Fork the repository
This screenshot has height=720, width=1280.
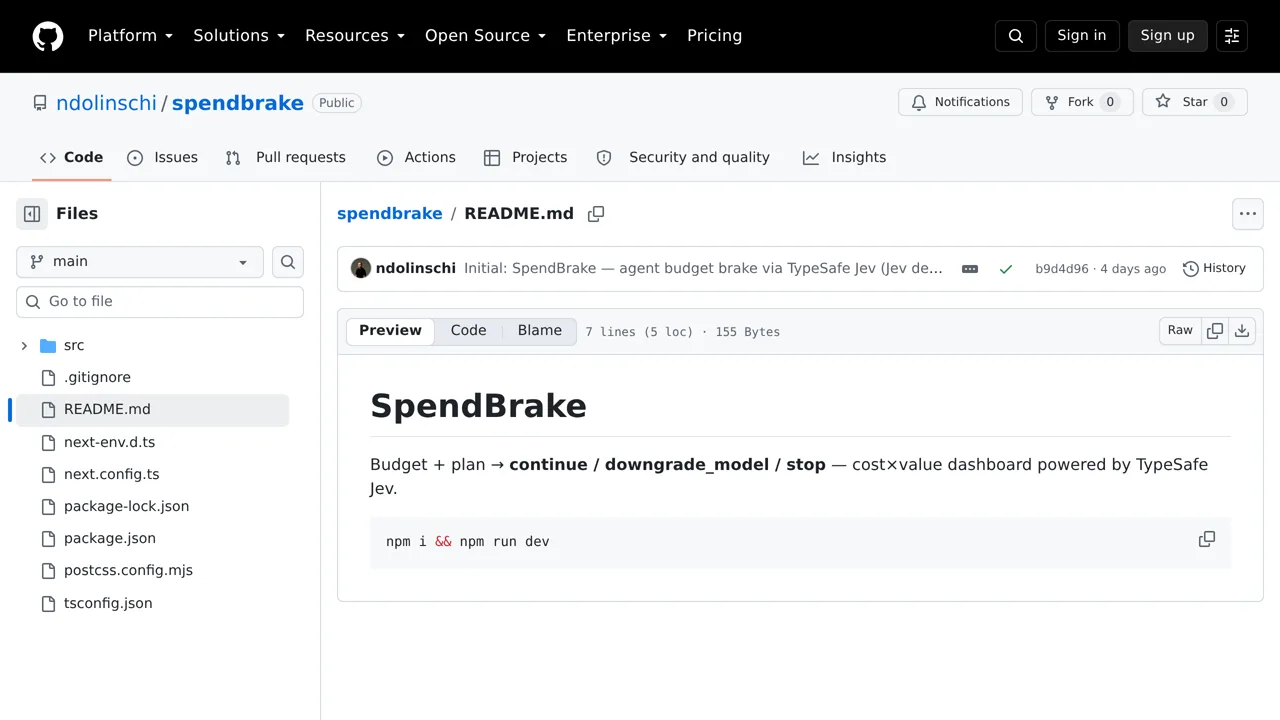pos(1082,102)
